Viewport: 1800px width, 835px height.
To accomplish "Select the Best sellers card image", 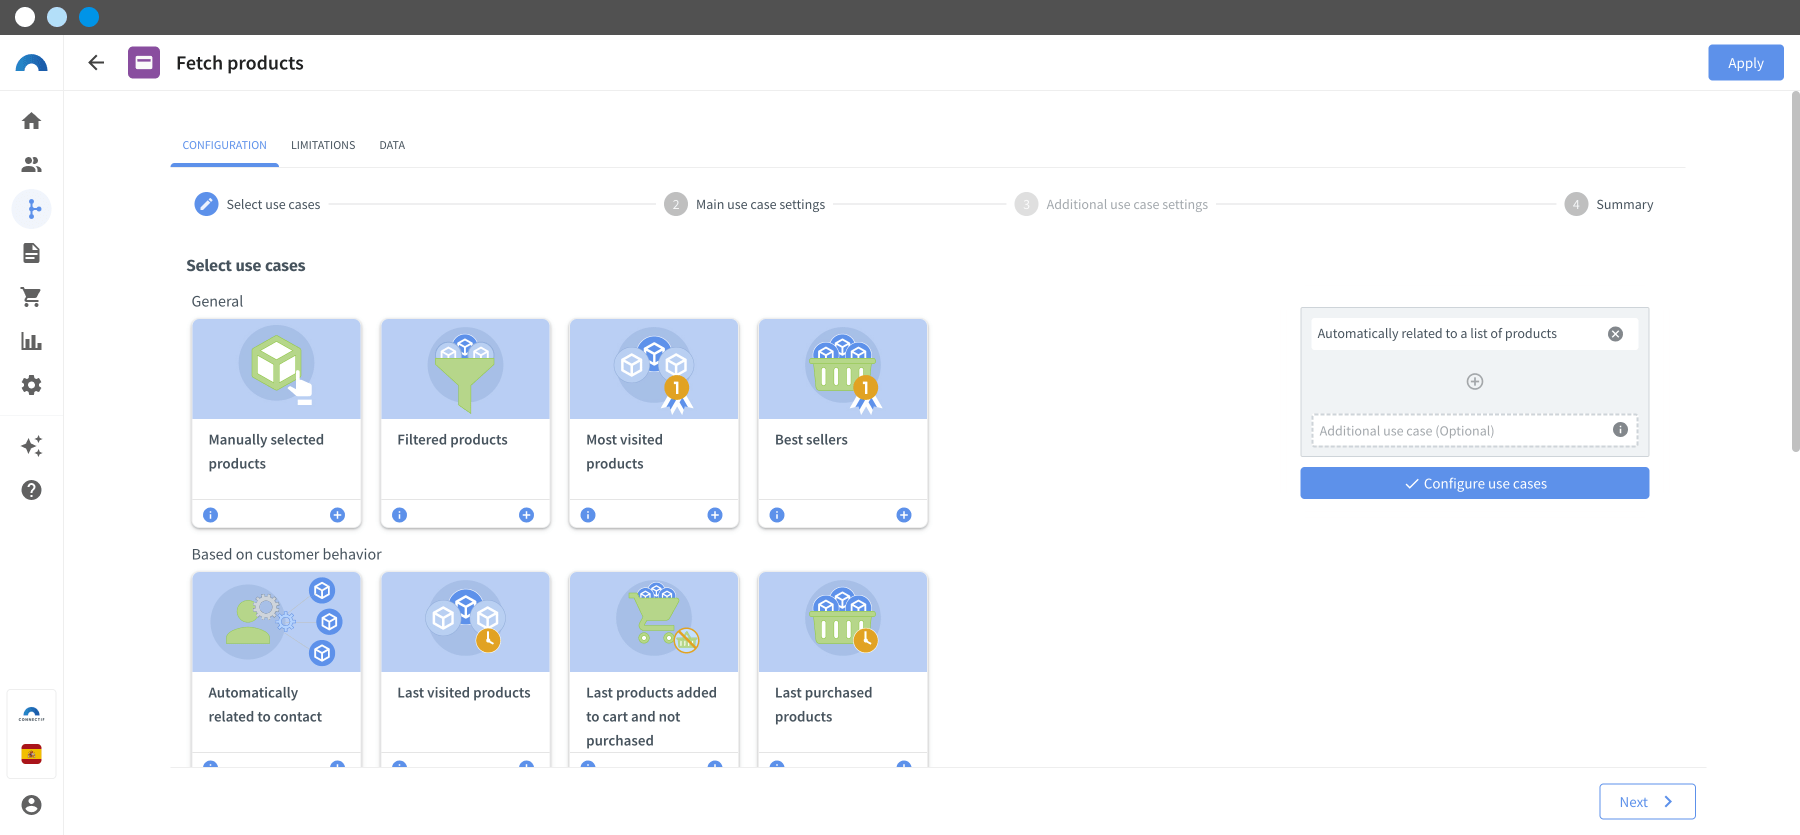I will [843, 369].
